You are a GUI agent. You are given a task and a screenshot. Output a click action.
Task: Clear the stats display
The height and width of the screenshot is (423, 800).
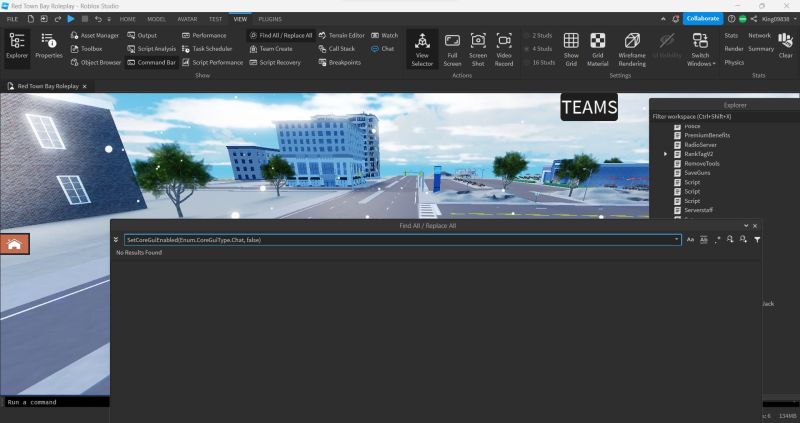[x=786, y=46]
